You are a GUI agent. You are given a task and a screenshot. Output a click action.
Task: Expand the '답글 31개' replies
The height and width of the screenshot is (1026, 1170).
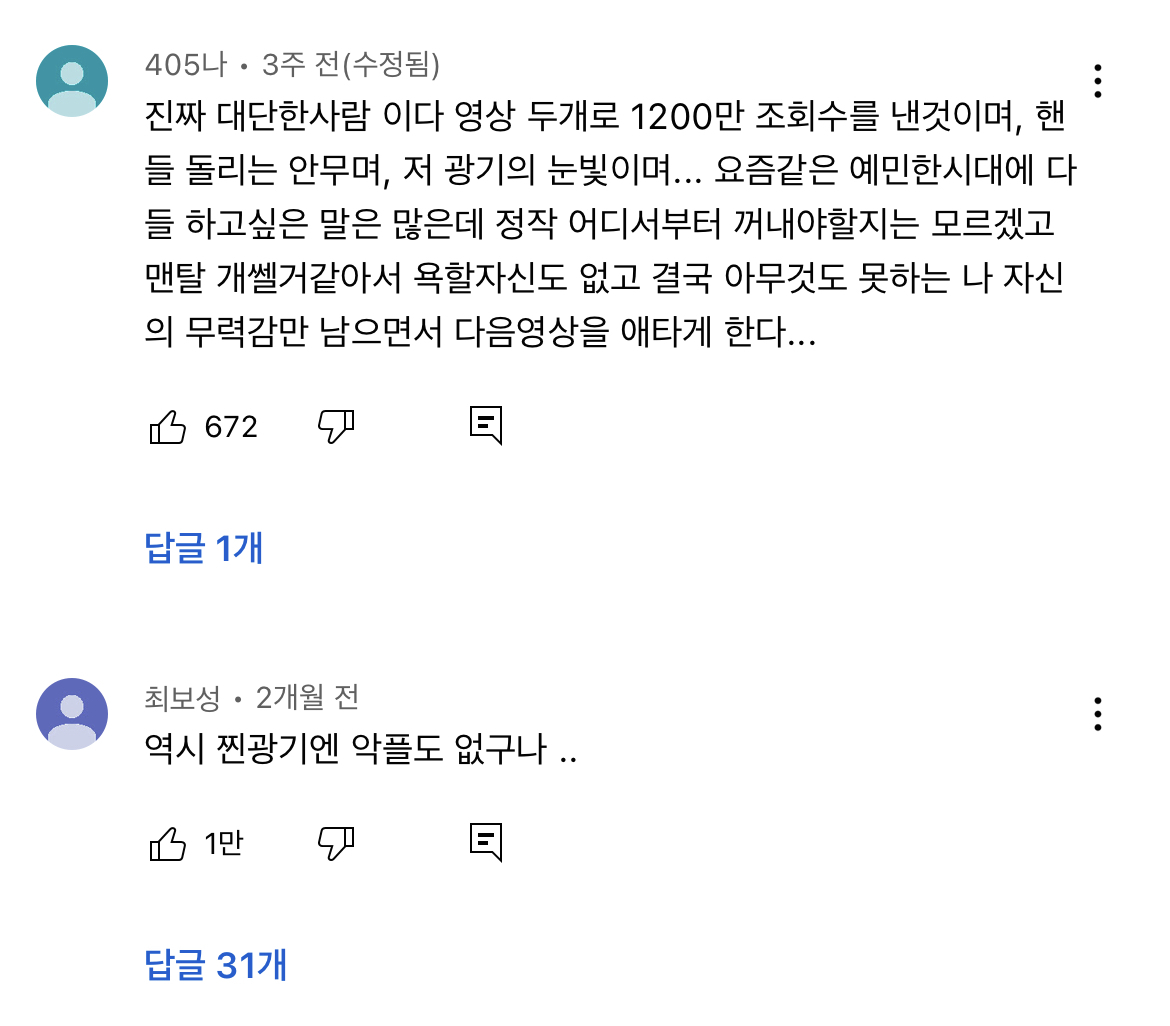pyautogui.click(x=216, y=965)
